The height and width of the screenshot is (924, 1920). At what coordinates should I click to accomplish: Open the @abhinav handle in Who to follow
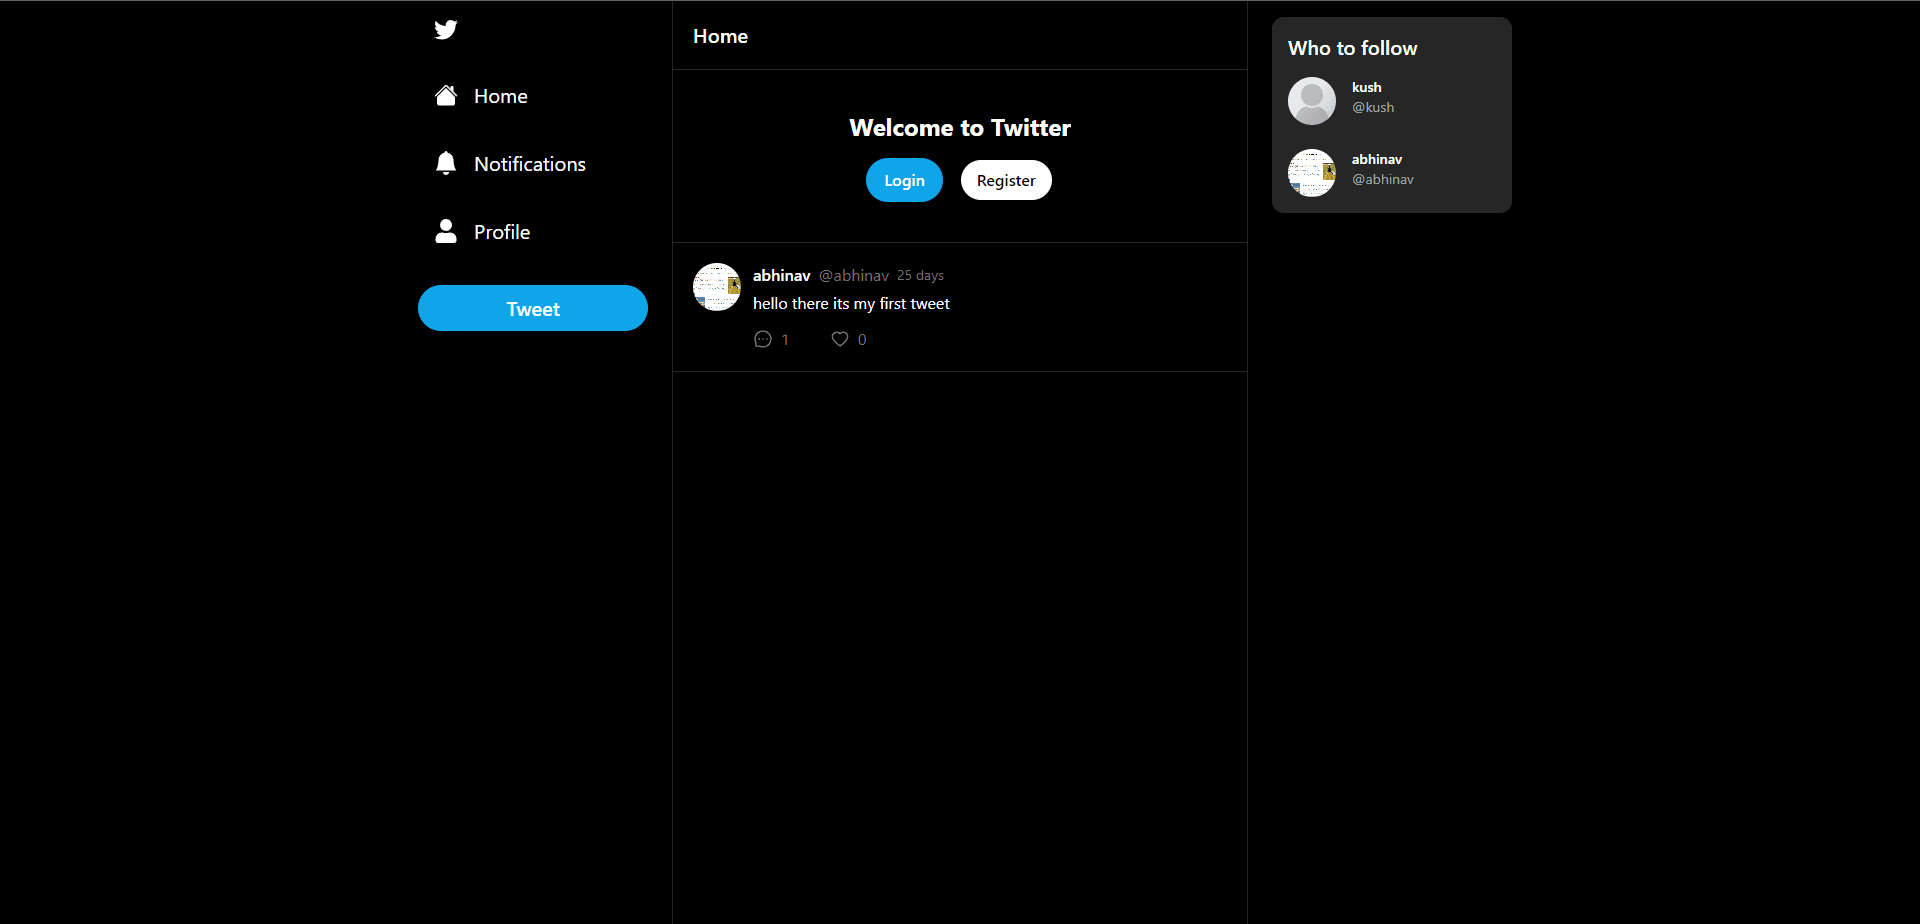tap(1383, 179)
